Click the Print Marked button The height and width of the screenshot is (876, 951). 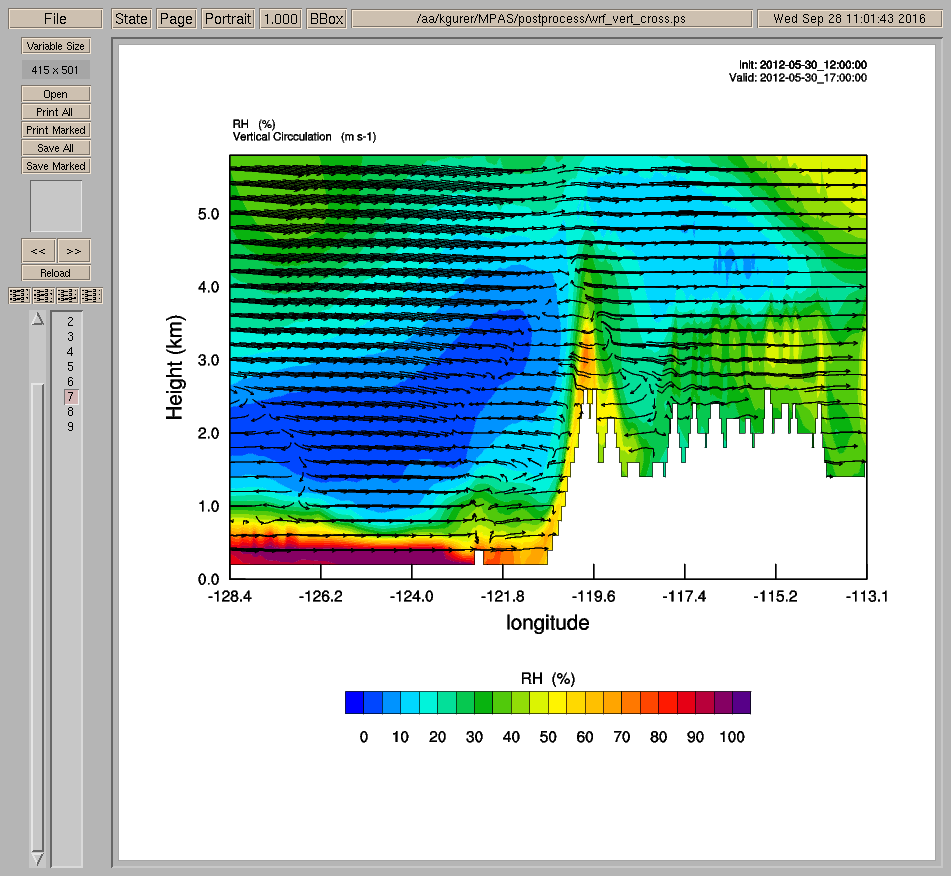pos(56,130)
